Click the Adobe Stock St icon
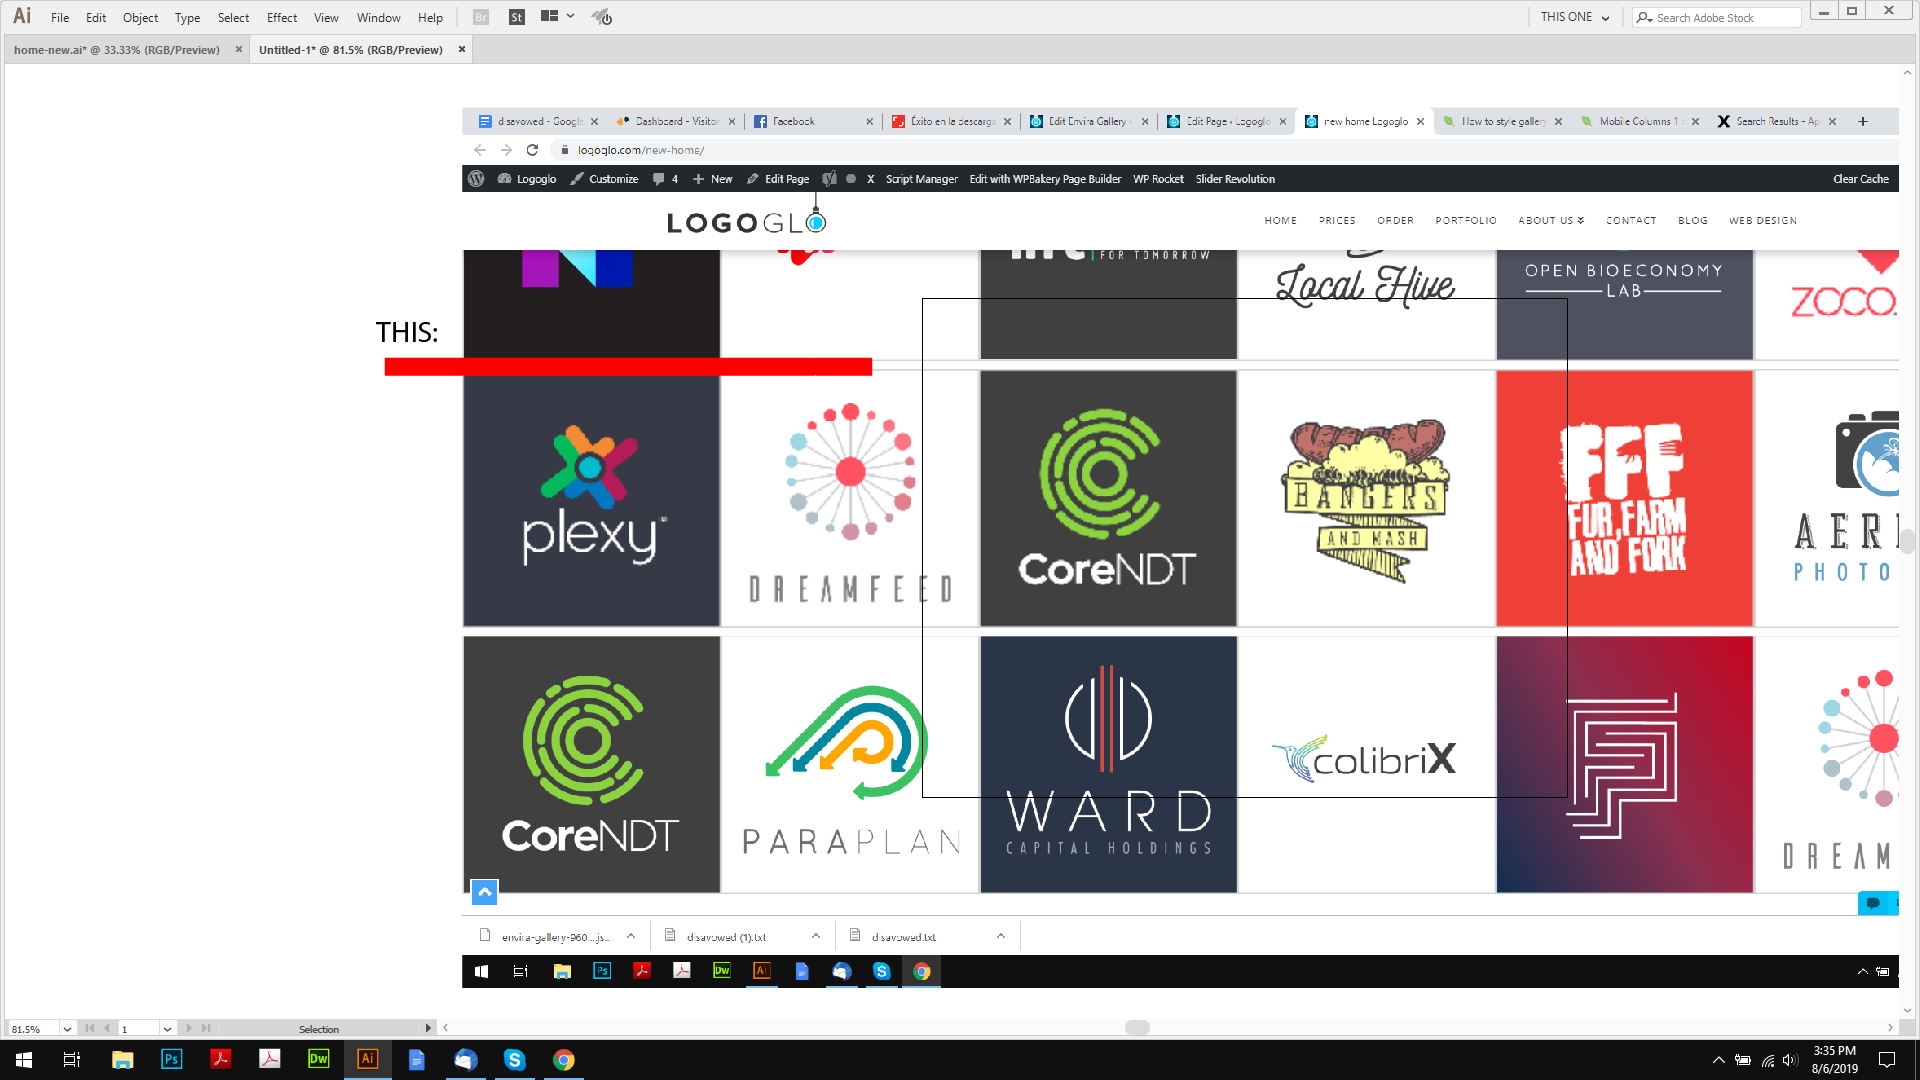Viewport: 1920px width, 1080px height. point(516,17)
